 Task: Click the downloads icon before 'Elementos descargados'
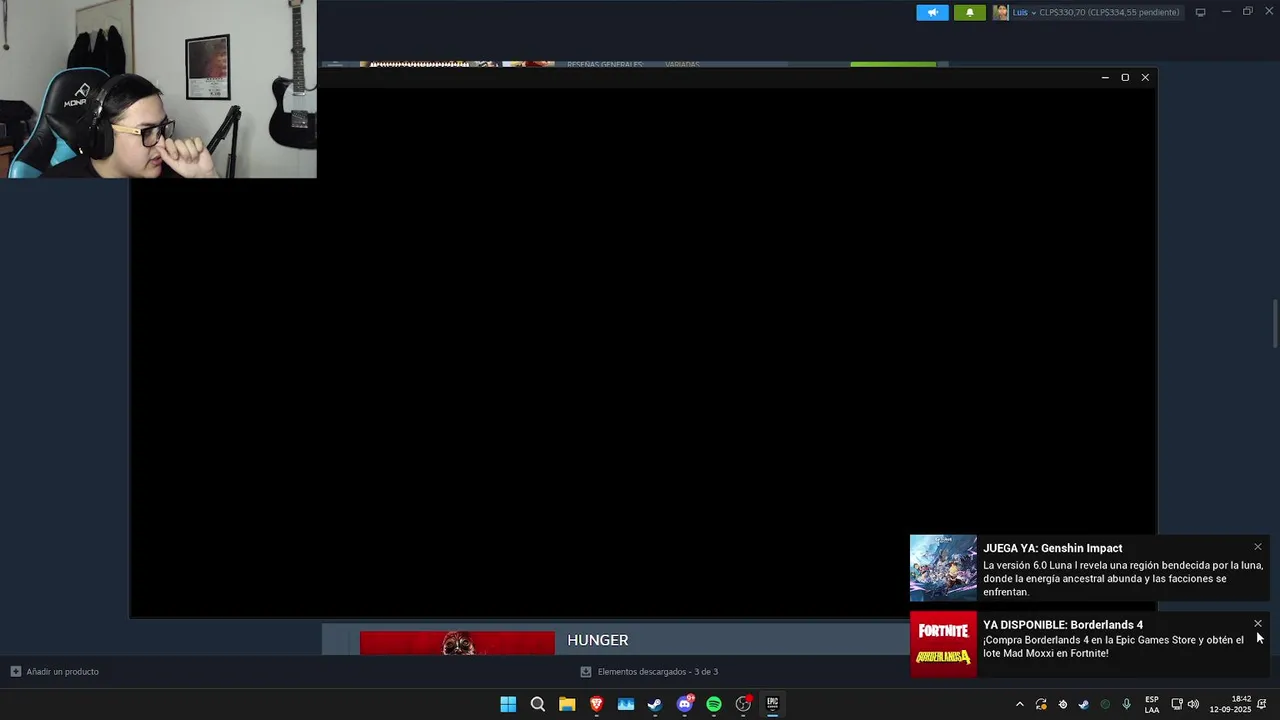click(586, 672)
